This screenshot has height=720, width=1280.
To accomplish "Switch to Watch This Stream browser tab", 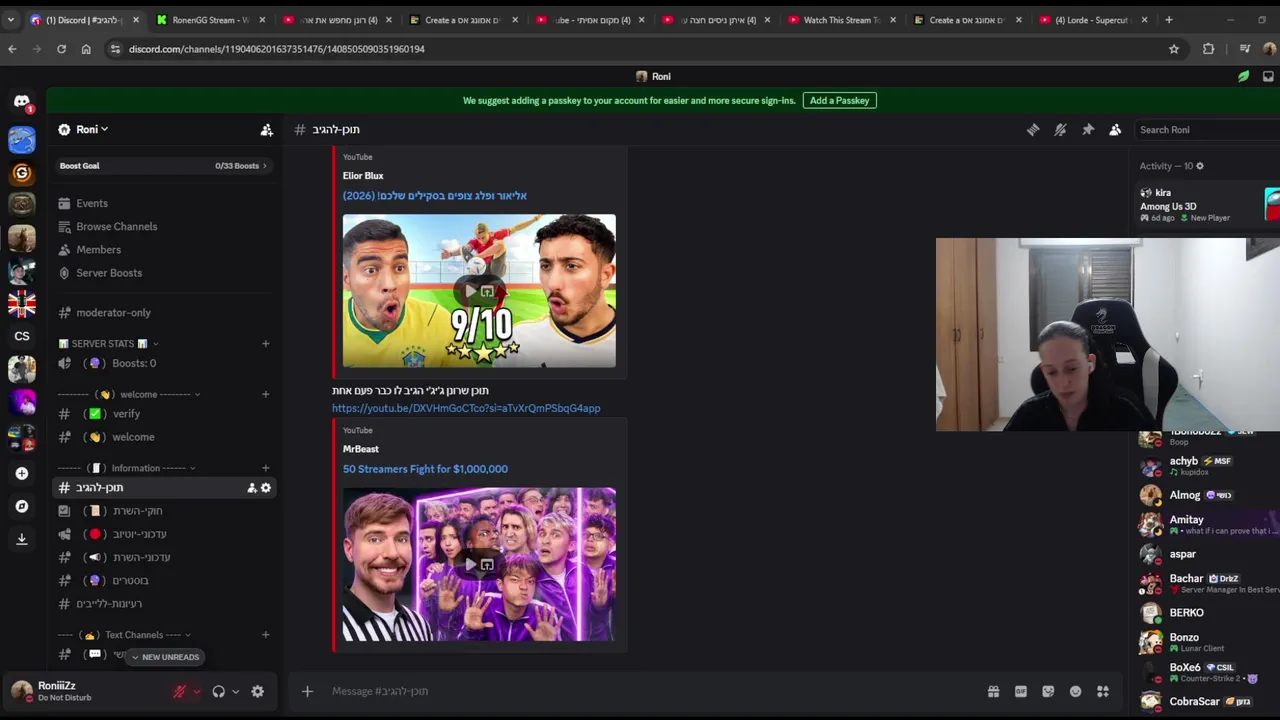I will coord(840,20).
